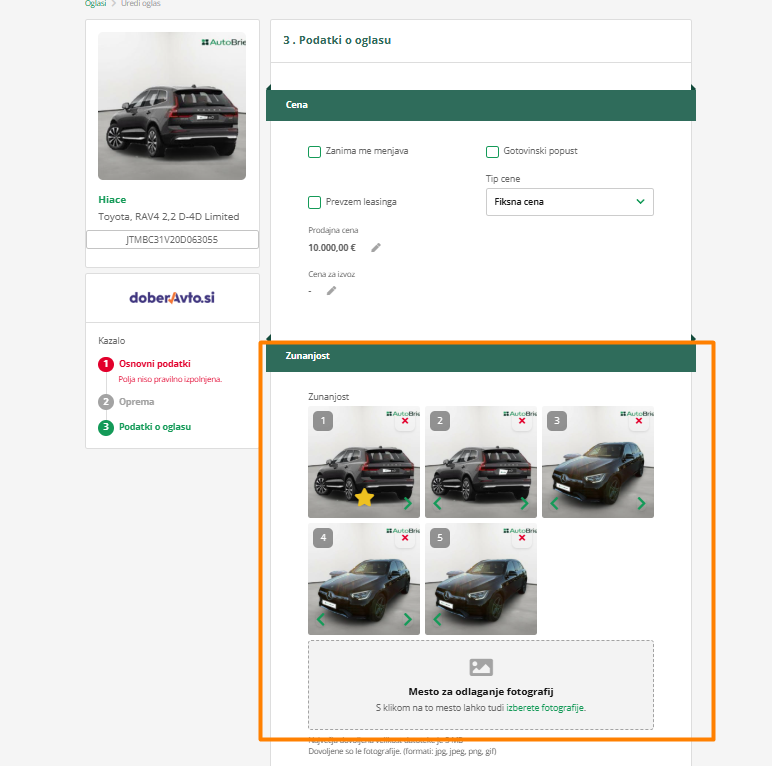Click the Uredi oglas breadcrumb text
This screenshot has height=766, width=772.
tap(141, 3)
